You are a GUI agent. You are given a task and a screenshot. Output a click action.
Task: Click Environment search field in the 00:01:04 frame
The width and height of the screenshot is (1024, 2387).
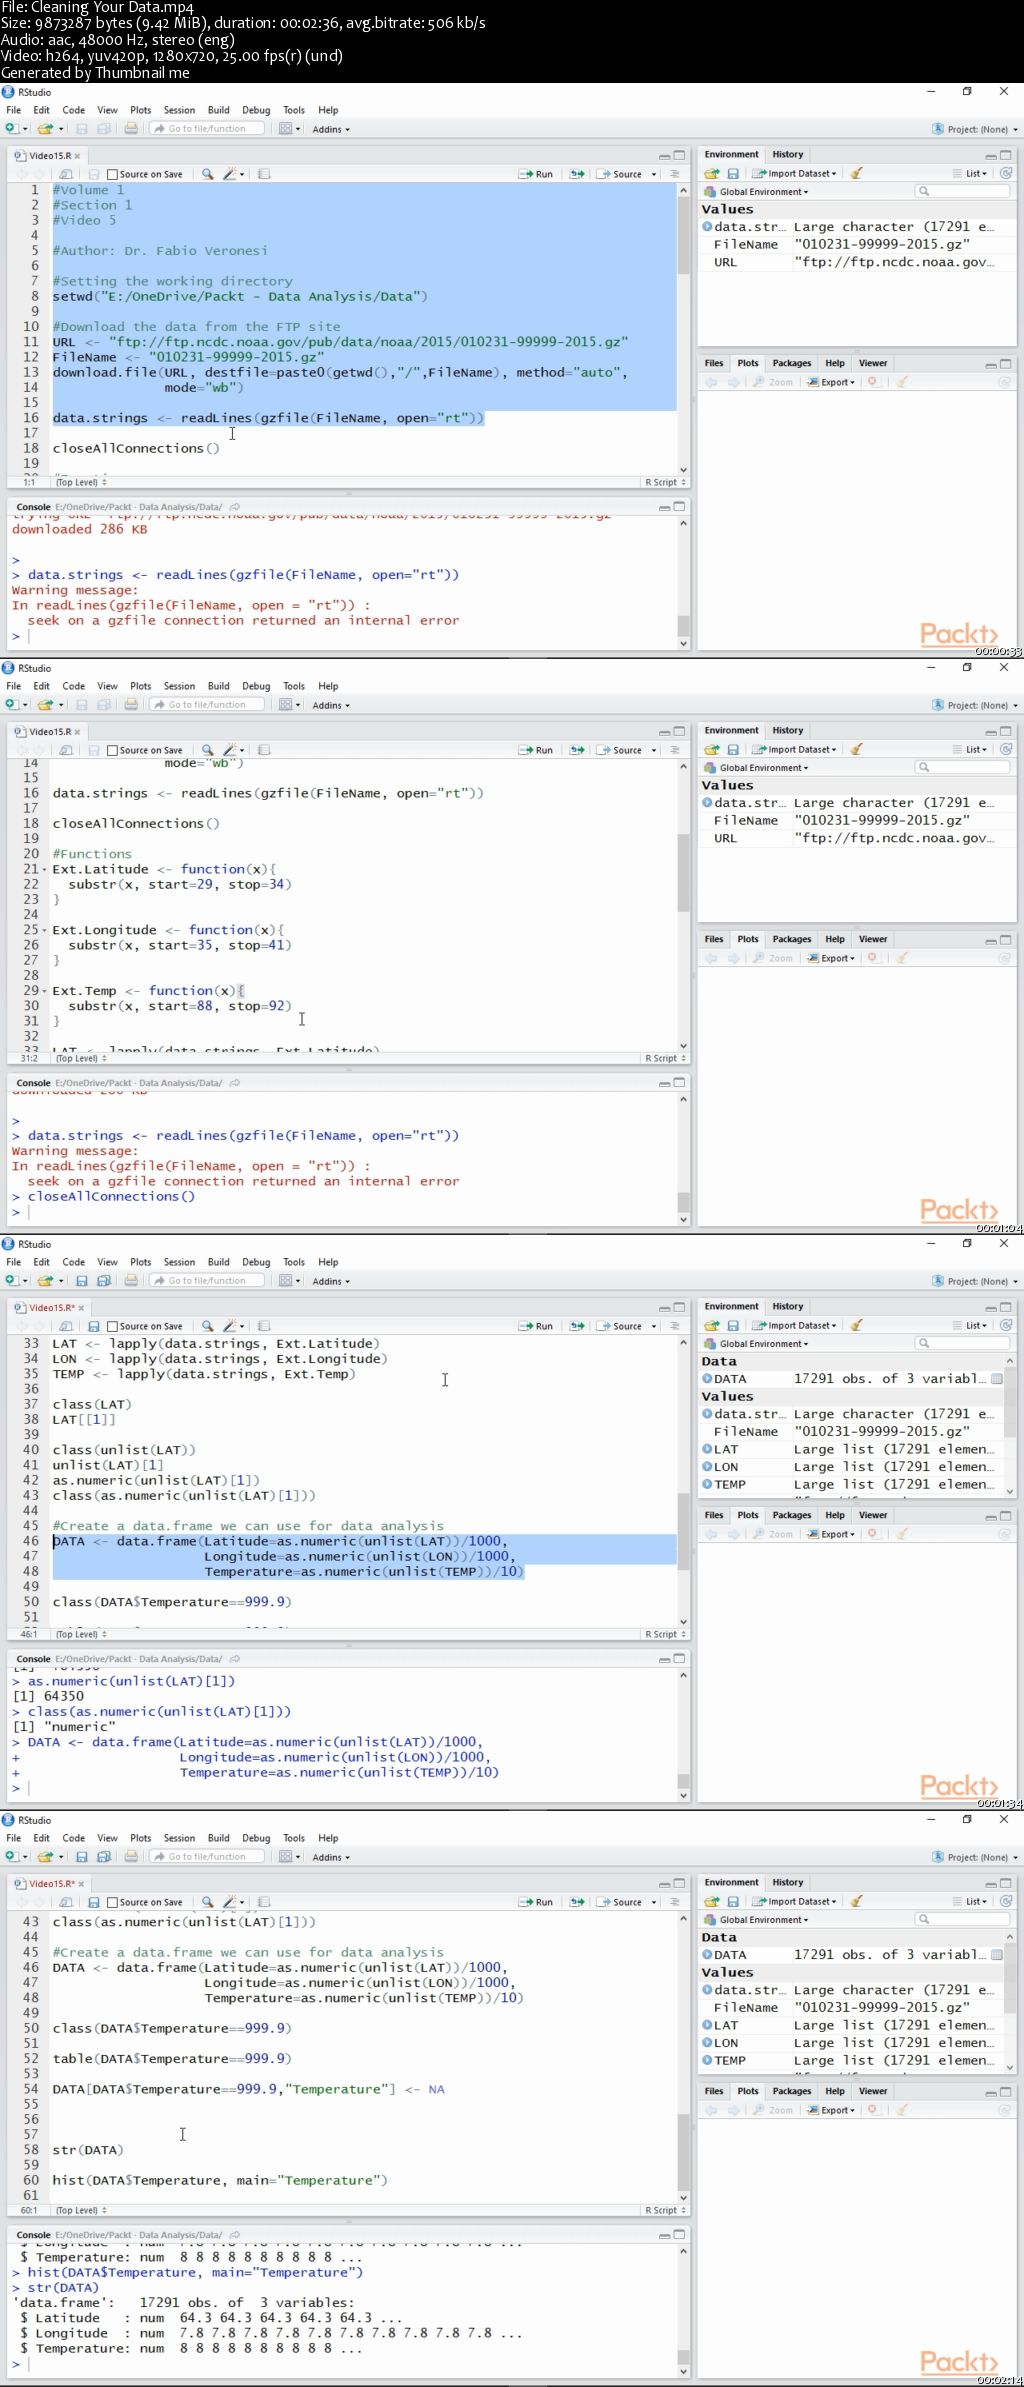tap(962, 768)
